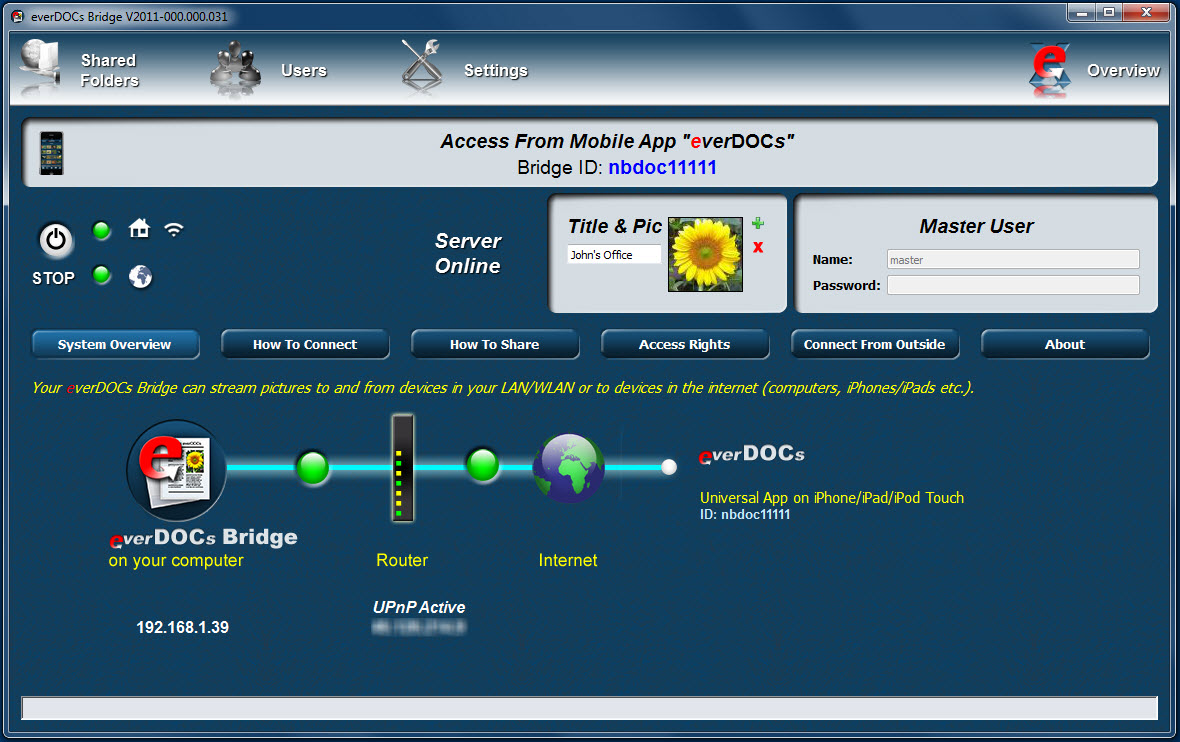This screenshot has width=1180, height=742.
Task: Click the sunflower picture thumbnail
Action: point(705,254)
